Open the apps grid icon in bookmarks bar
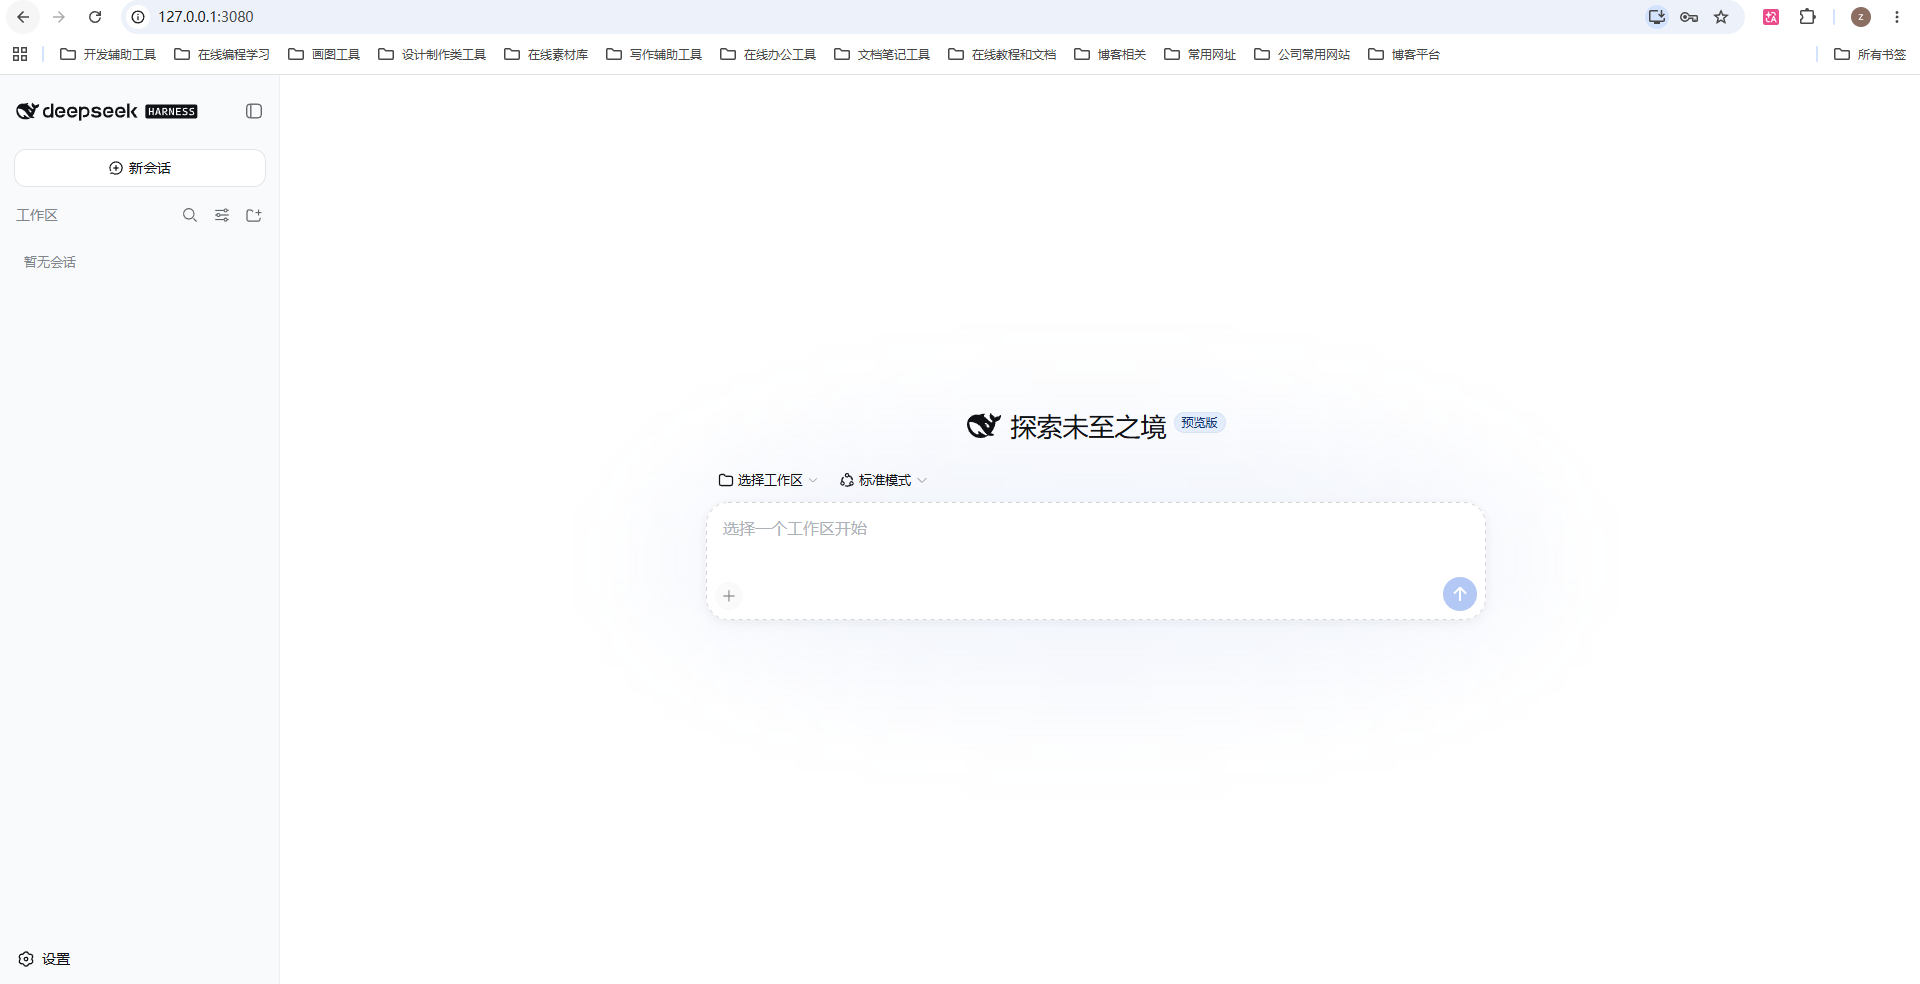This screenshot has height=984, width=1920. tap(20, 54)
